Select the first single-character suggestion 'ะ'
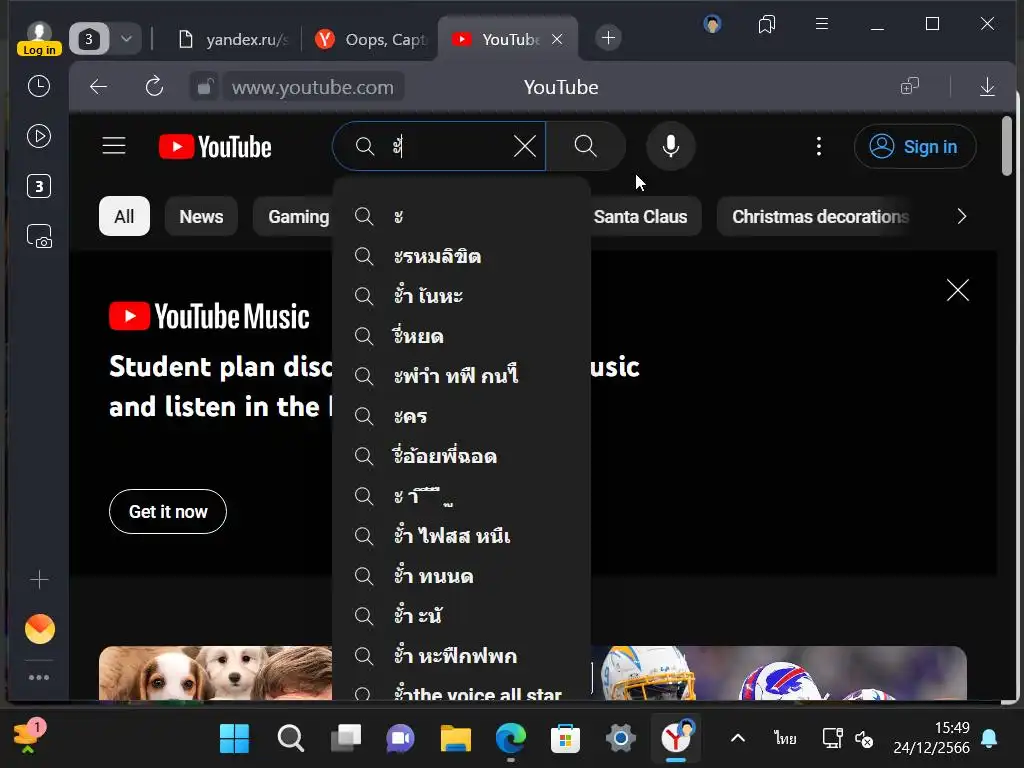The image size is (1024, 768). [x=462, y=216]
